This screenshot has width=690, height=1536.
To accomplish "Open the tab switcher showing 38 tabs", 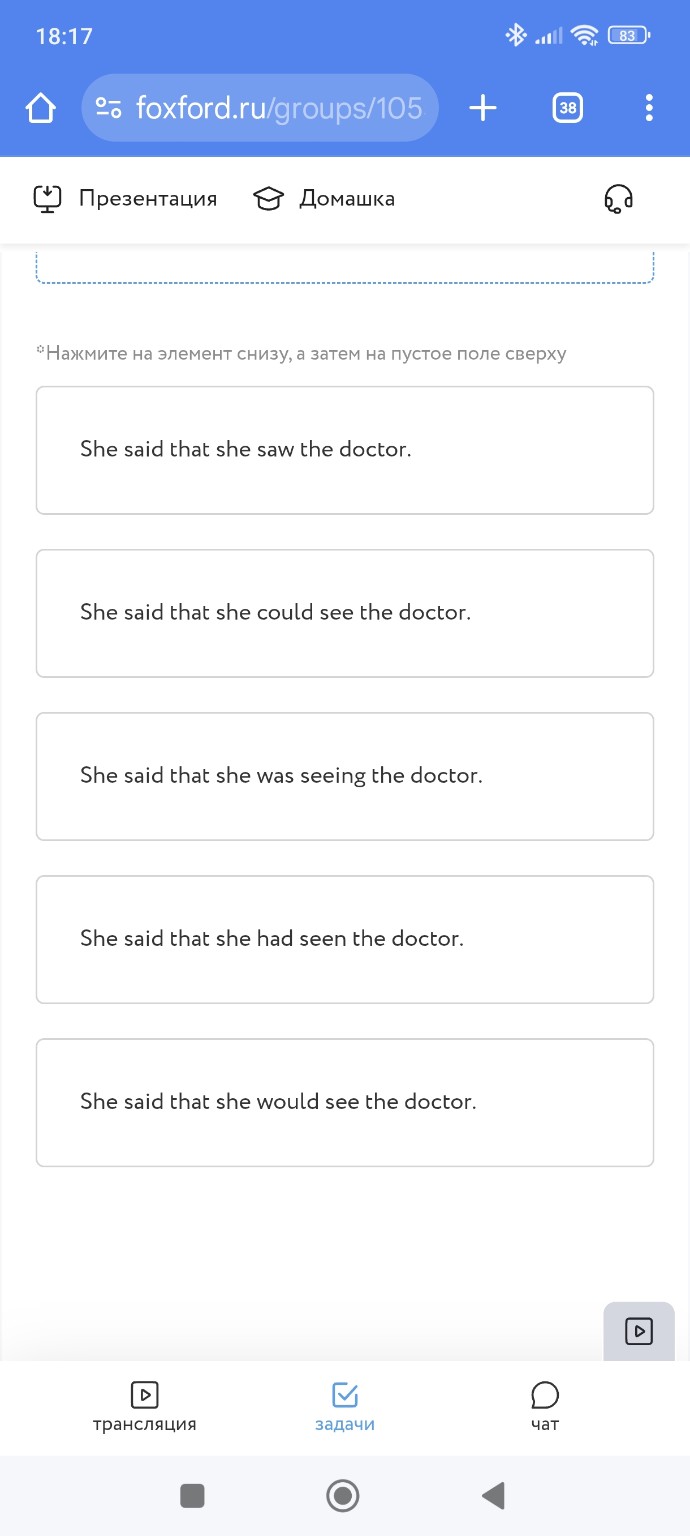I will point(567,108).
